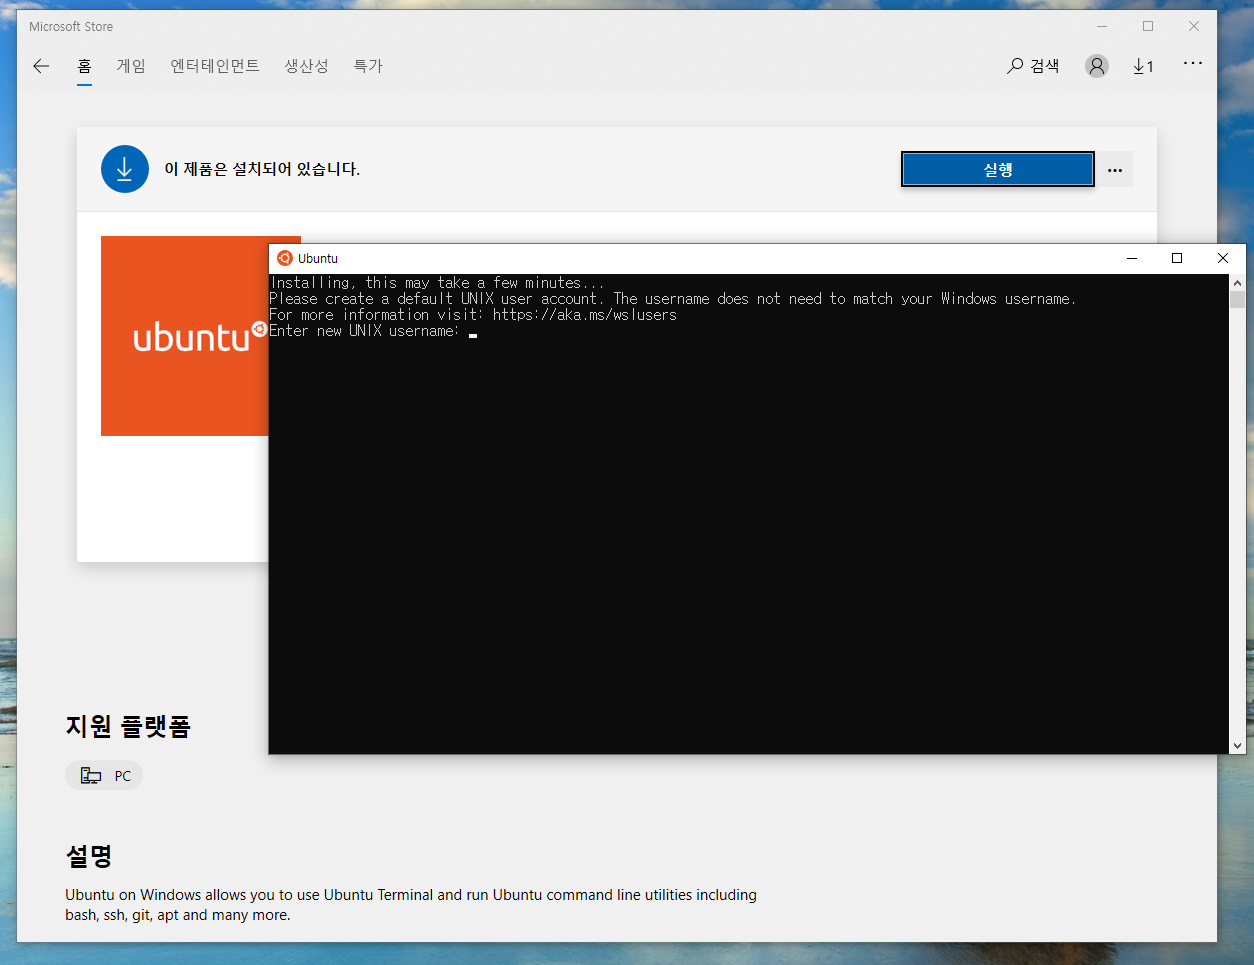Click the Ubuntu logo thumbnail in Store
Screen dimensions: 1254x965
pos(185,336)
